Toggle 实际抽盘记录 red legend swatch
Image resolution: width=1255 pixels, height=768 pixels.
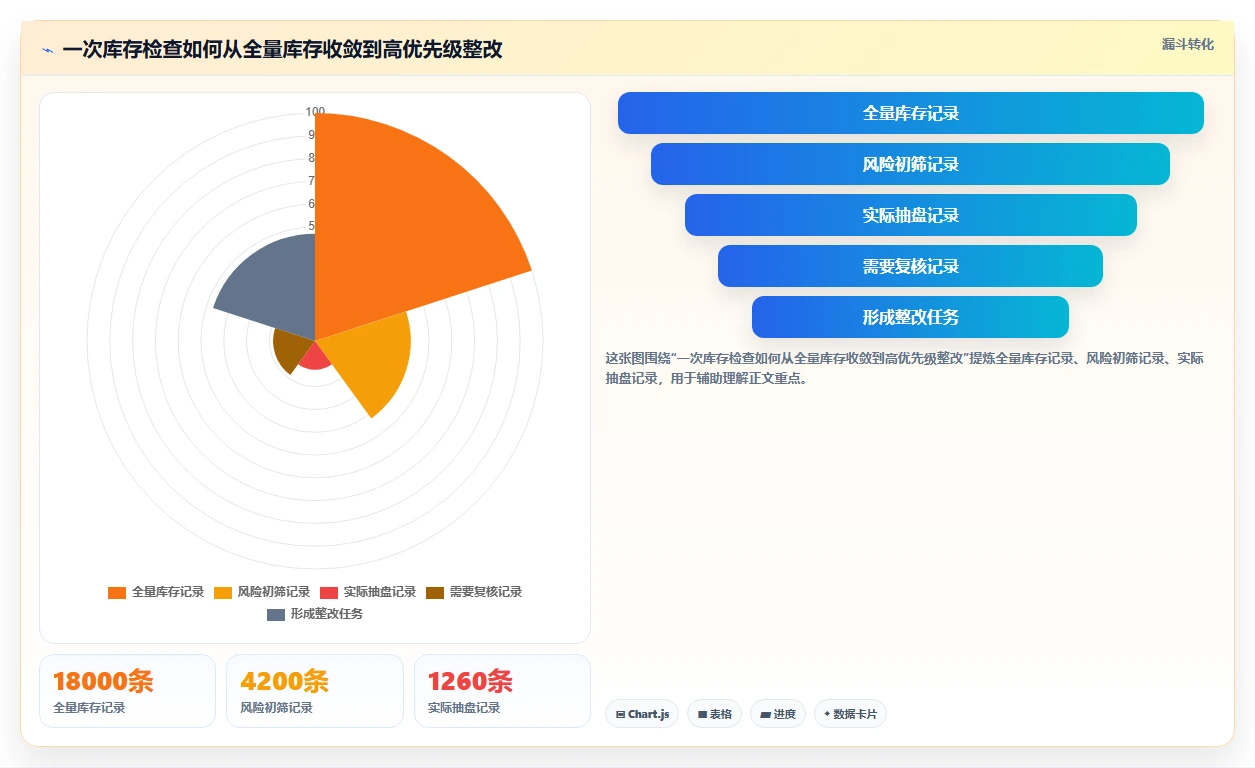329,592
